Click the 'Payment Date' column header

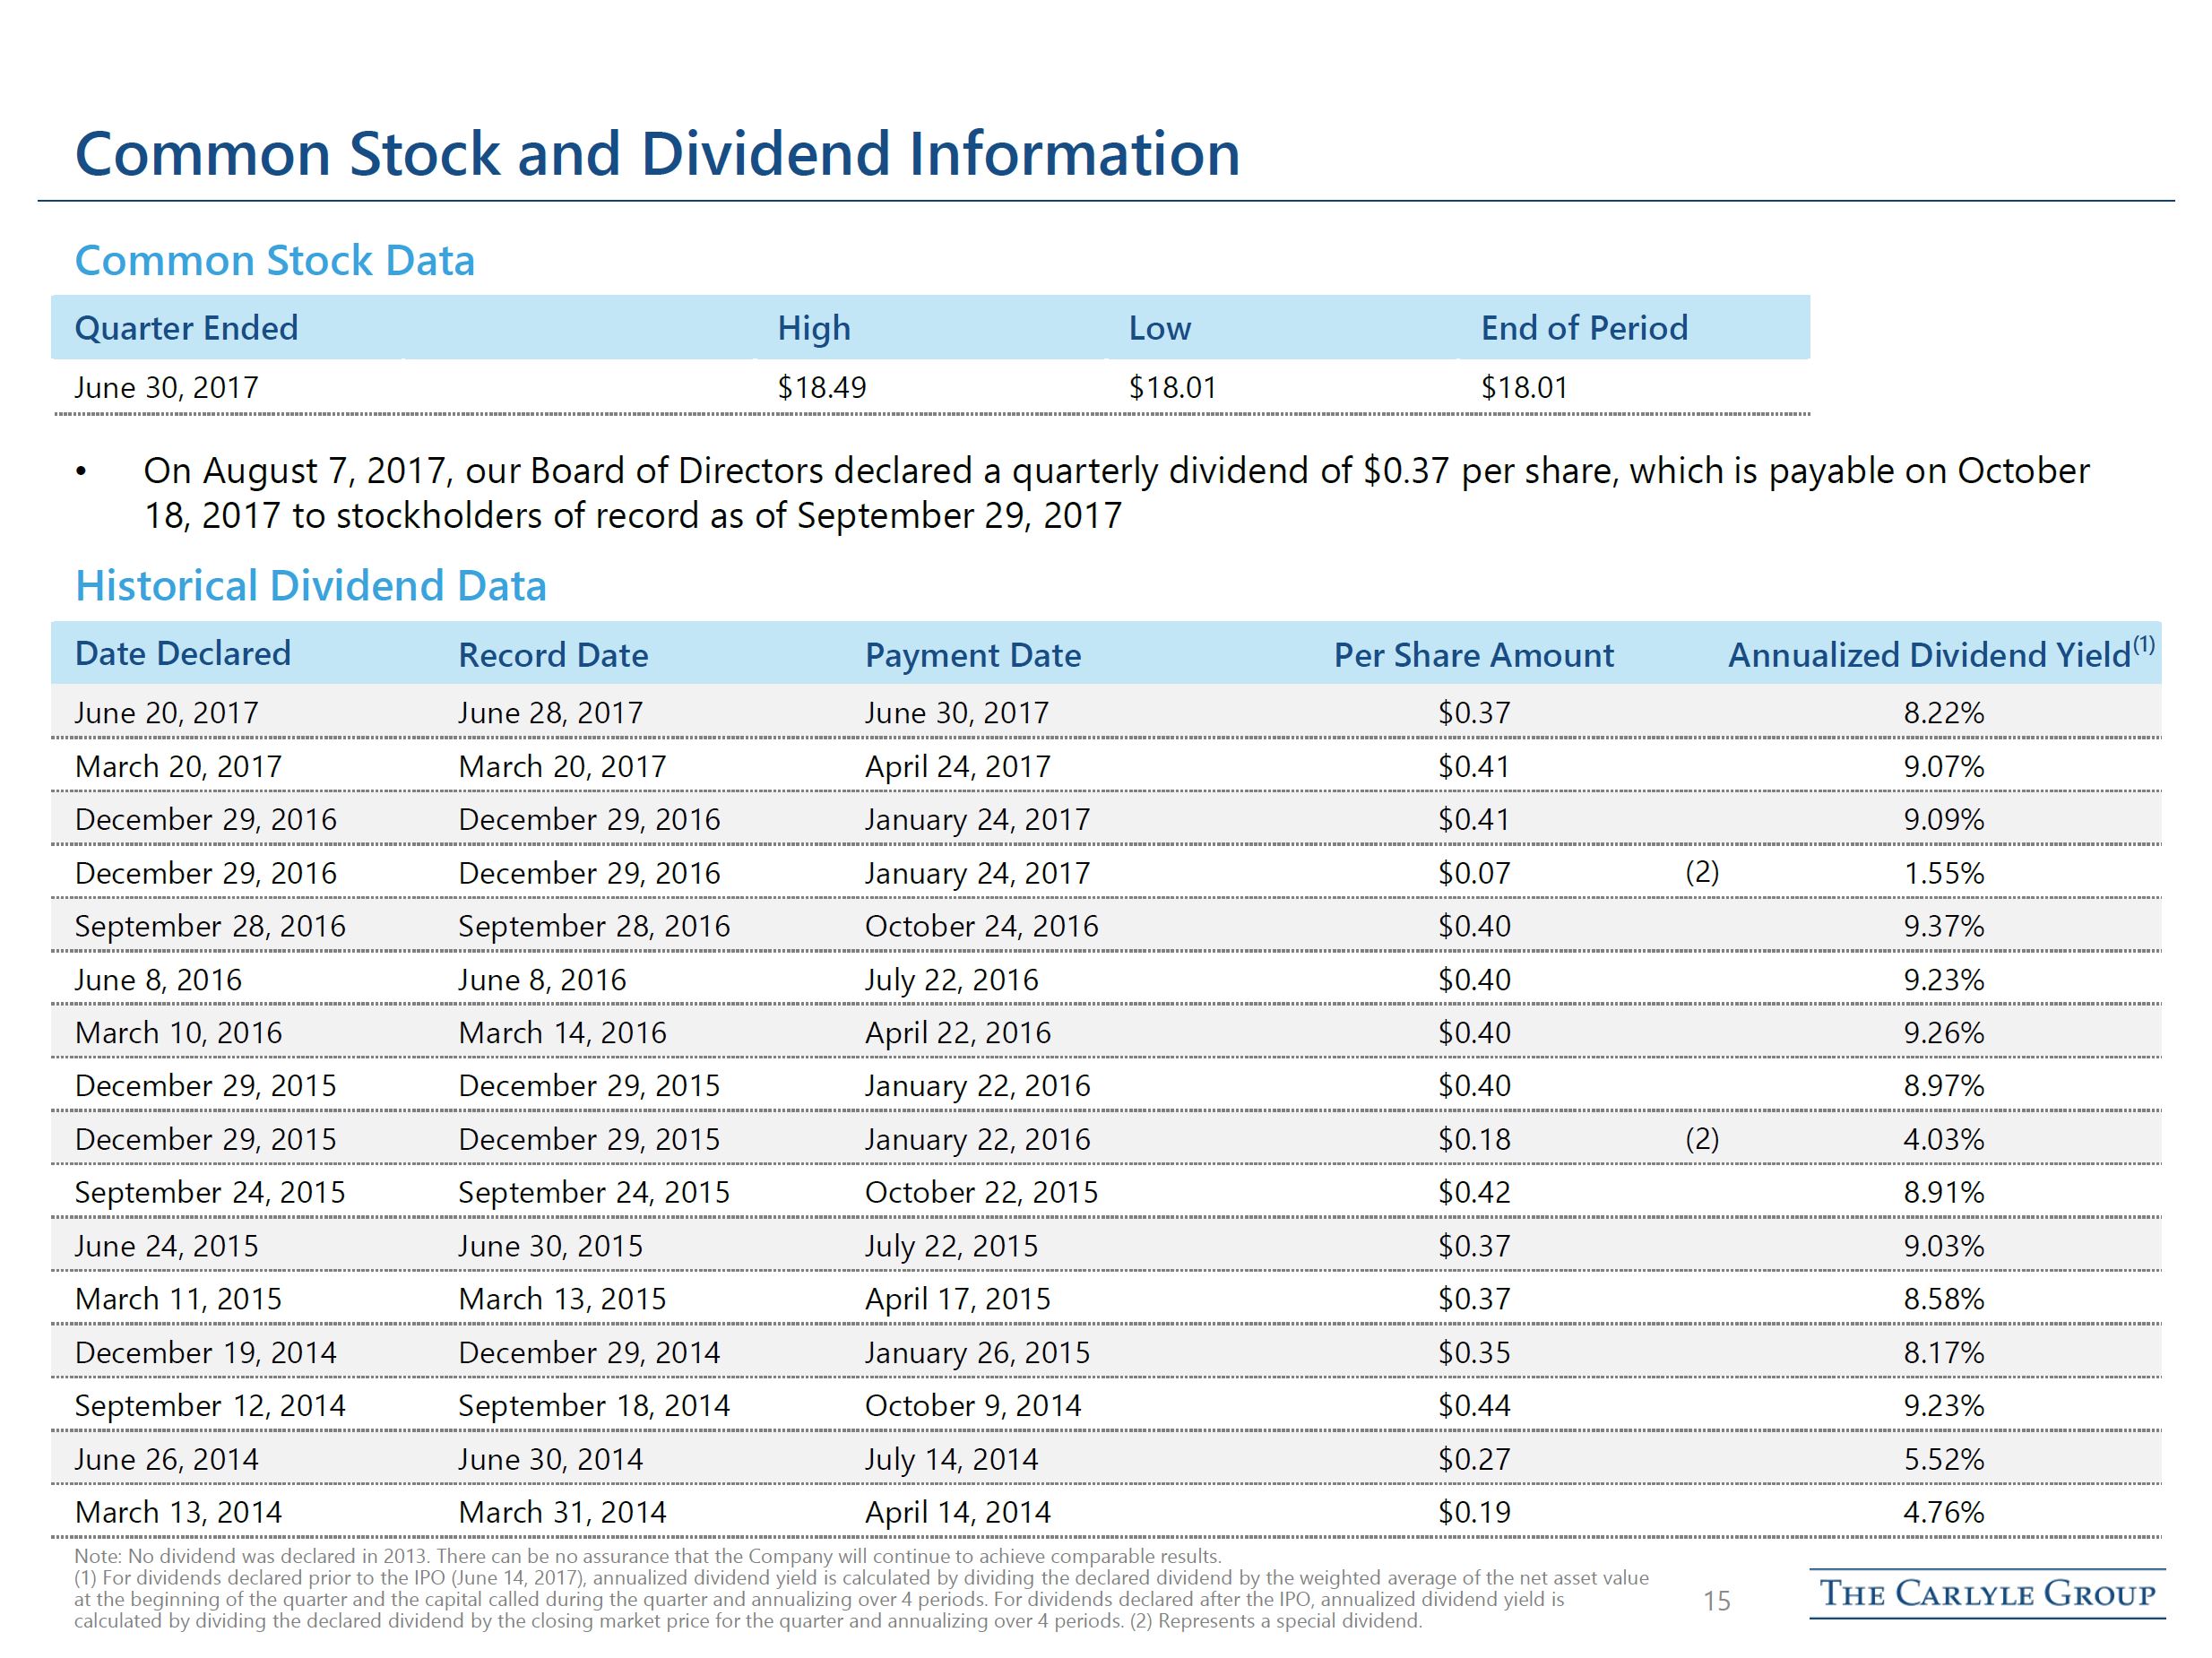point(973,655)
